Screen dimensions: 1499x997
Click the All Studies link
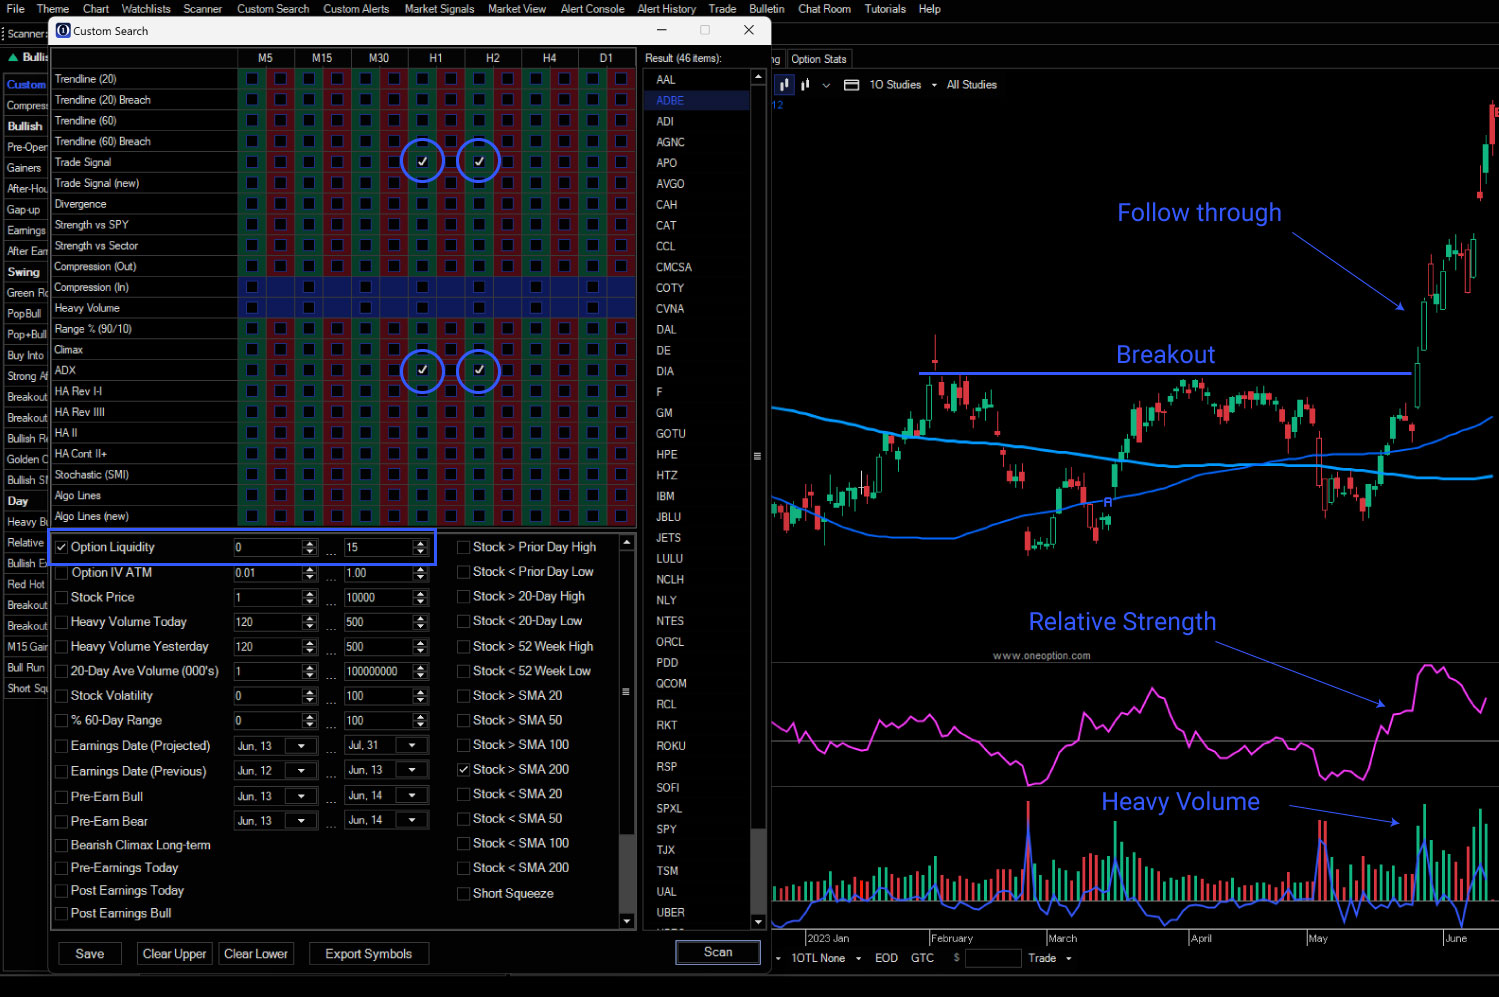[x=970, y=85]
